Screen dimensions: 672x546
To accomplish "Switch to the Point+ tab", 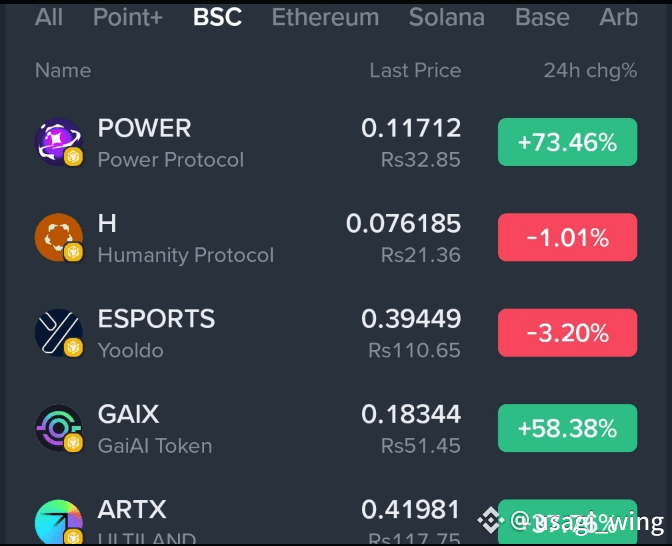I will 128,18.
